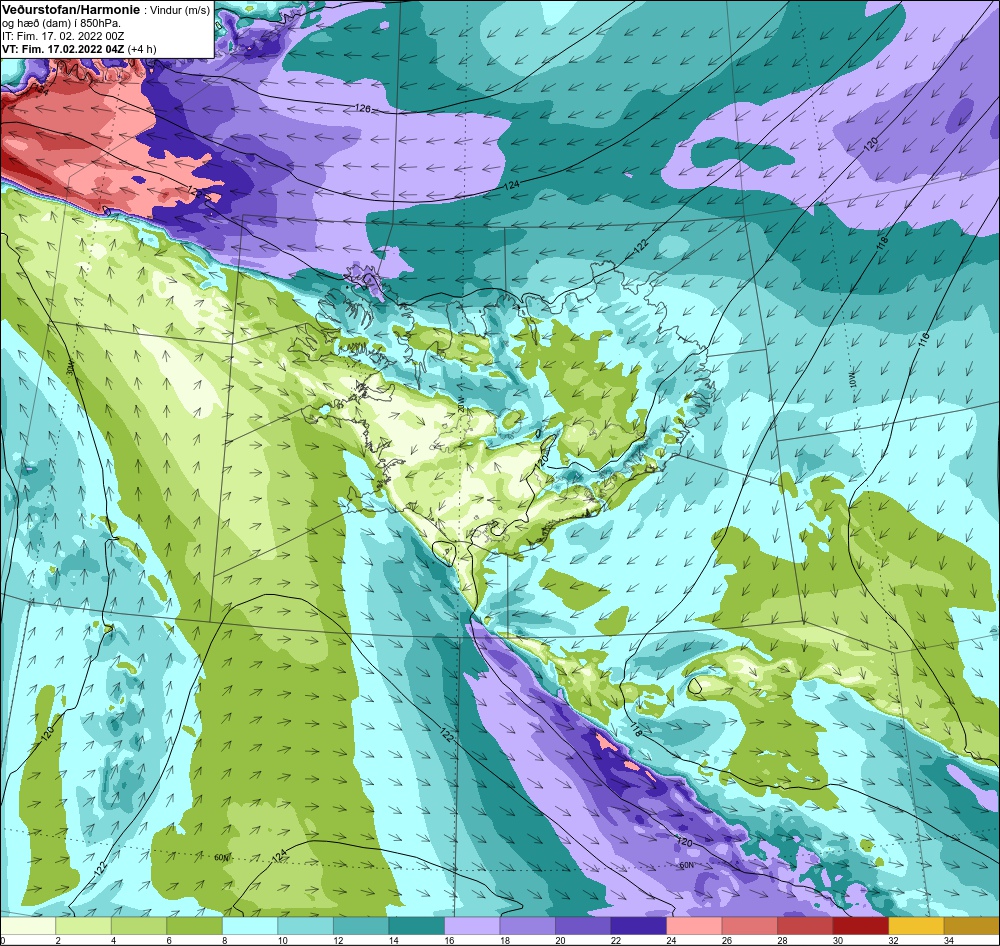Click the legend scale number "30"
Viewport: 1000px width, 946px height.
838,940
